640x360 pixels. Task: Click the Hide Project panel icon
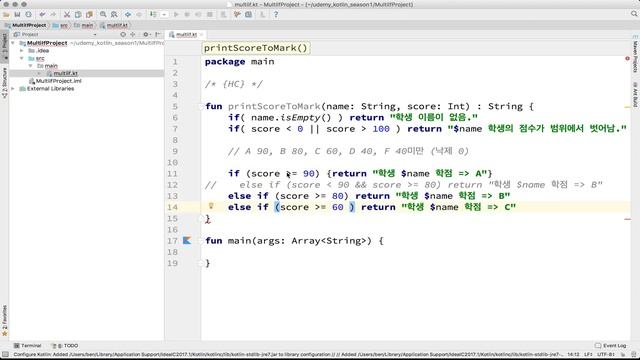coord(158,35)
